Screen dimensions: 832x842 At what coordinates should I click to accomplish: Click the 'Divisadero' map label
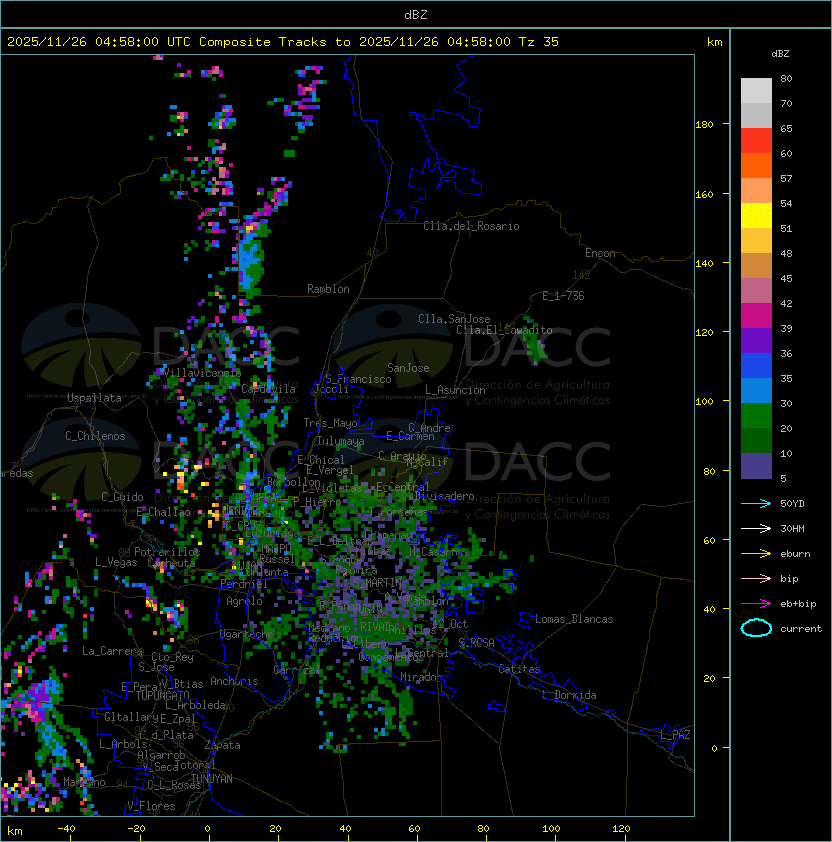445,496
